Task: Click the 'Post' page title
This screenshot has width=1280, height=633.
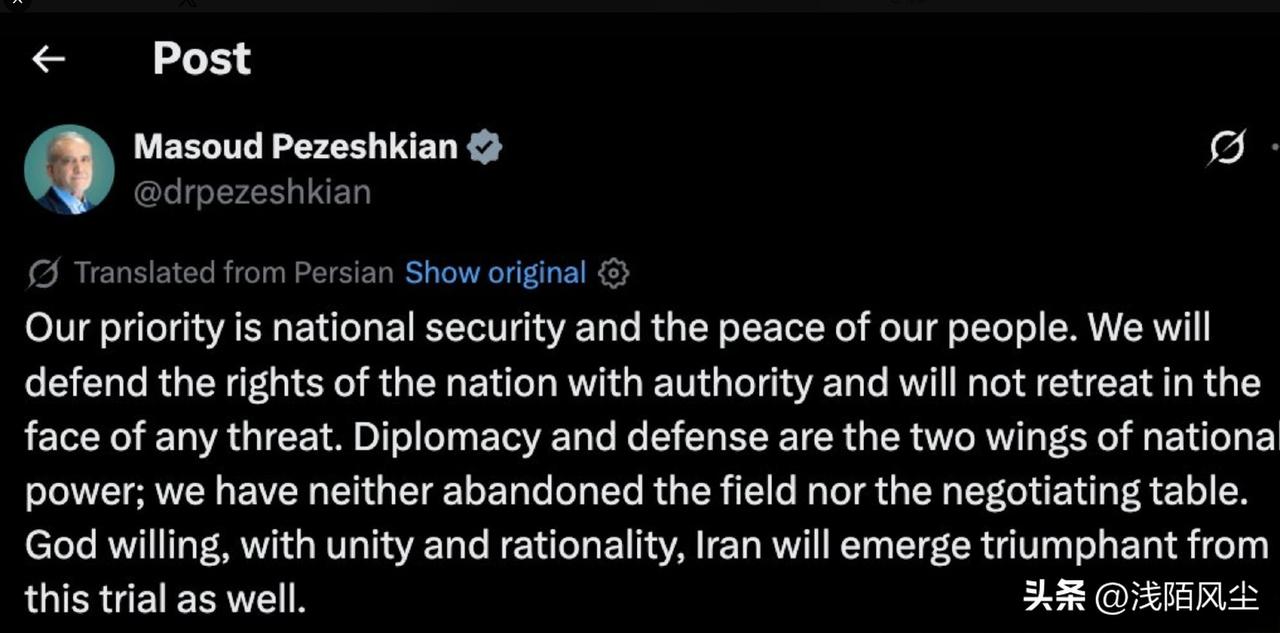Action: 202,59
